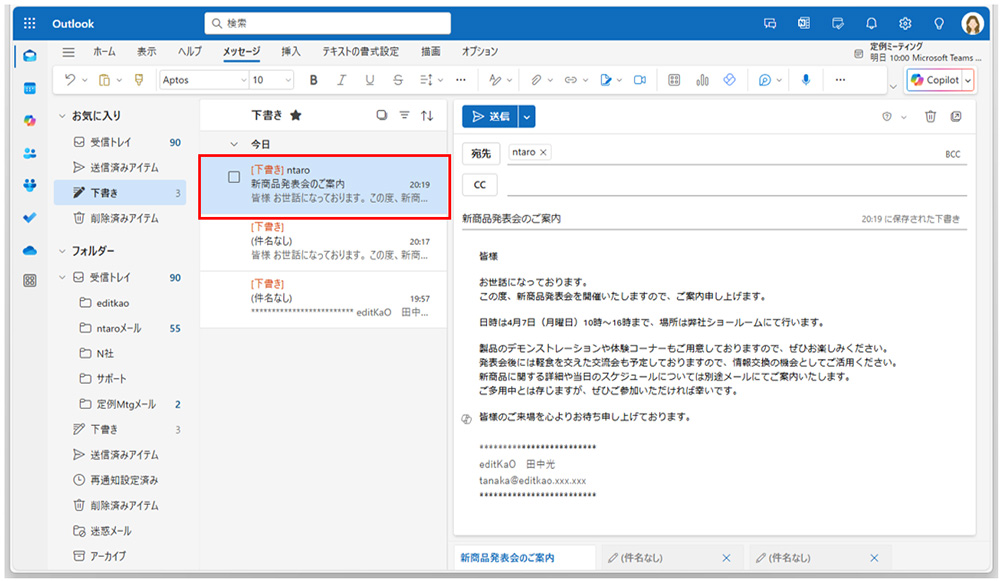Image resolution: width=1000 pixels, height=581 pixels.
Task: Click the dictate microphone icon
Action: pos(805,80)
